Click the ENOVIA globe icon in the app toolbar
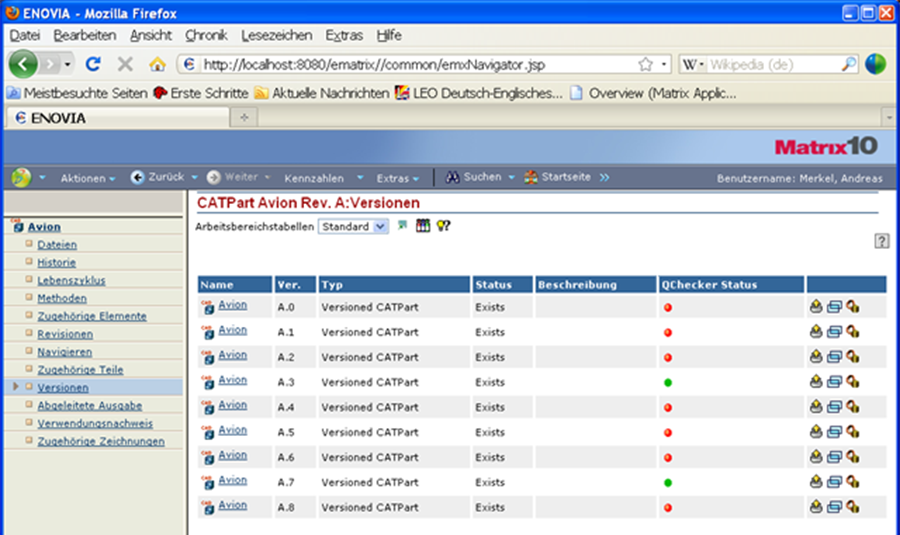 [21, 177]
